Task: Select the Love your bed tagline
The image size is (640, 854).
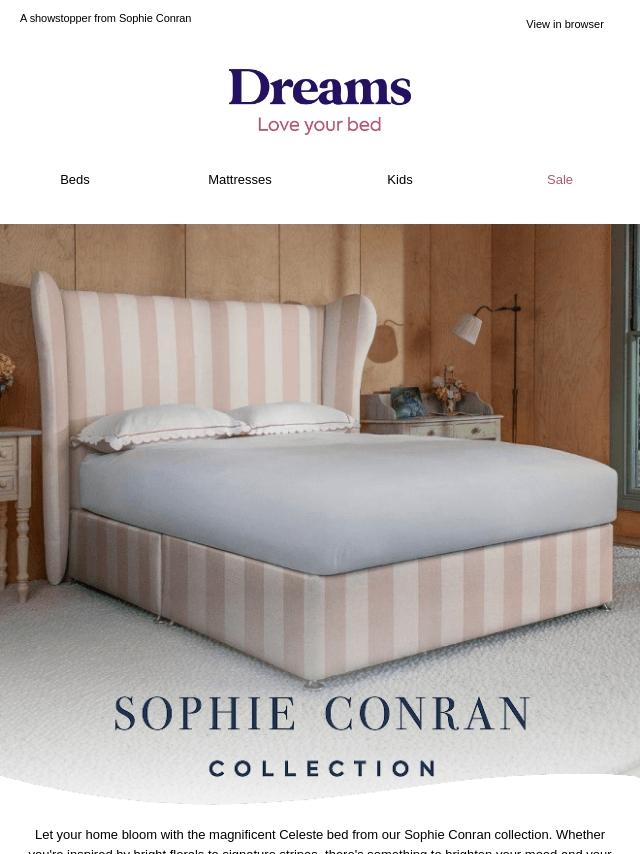Action: pos(320,125)
